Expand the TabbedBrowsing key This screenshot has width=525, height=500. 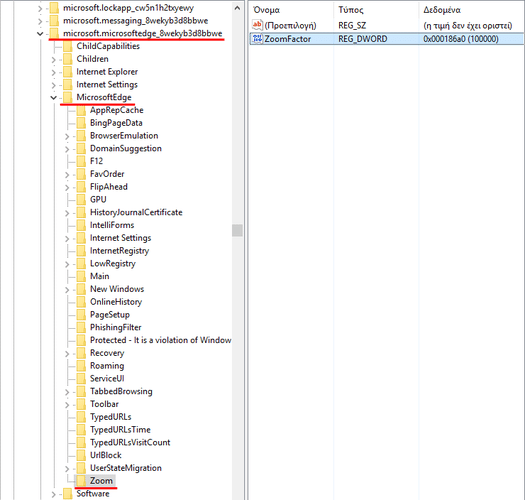point(67,392)
